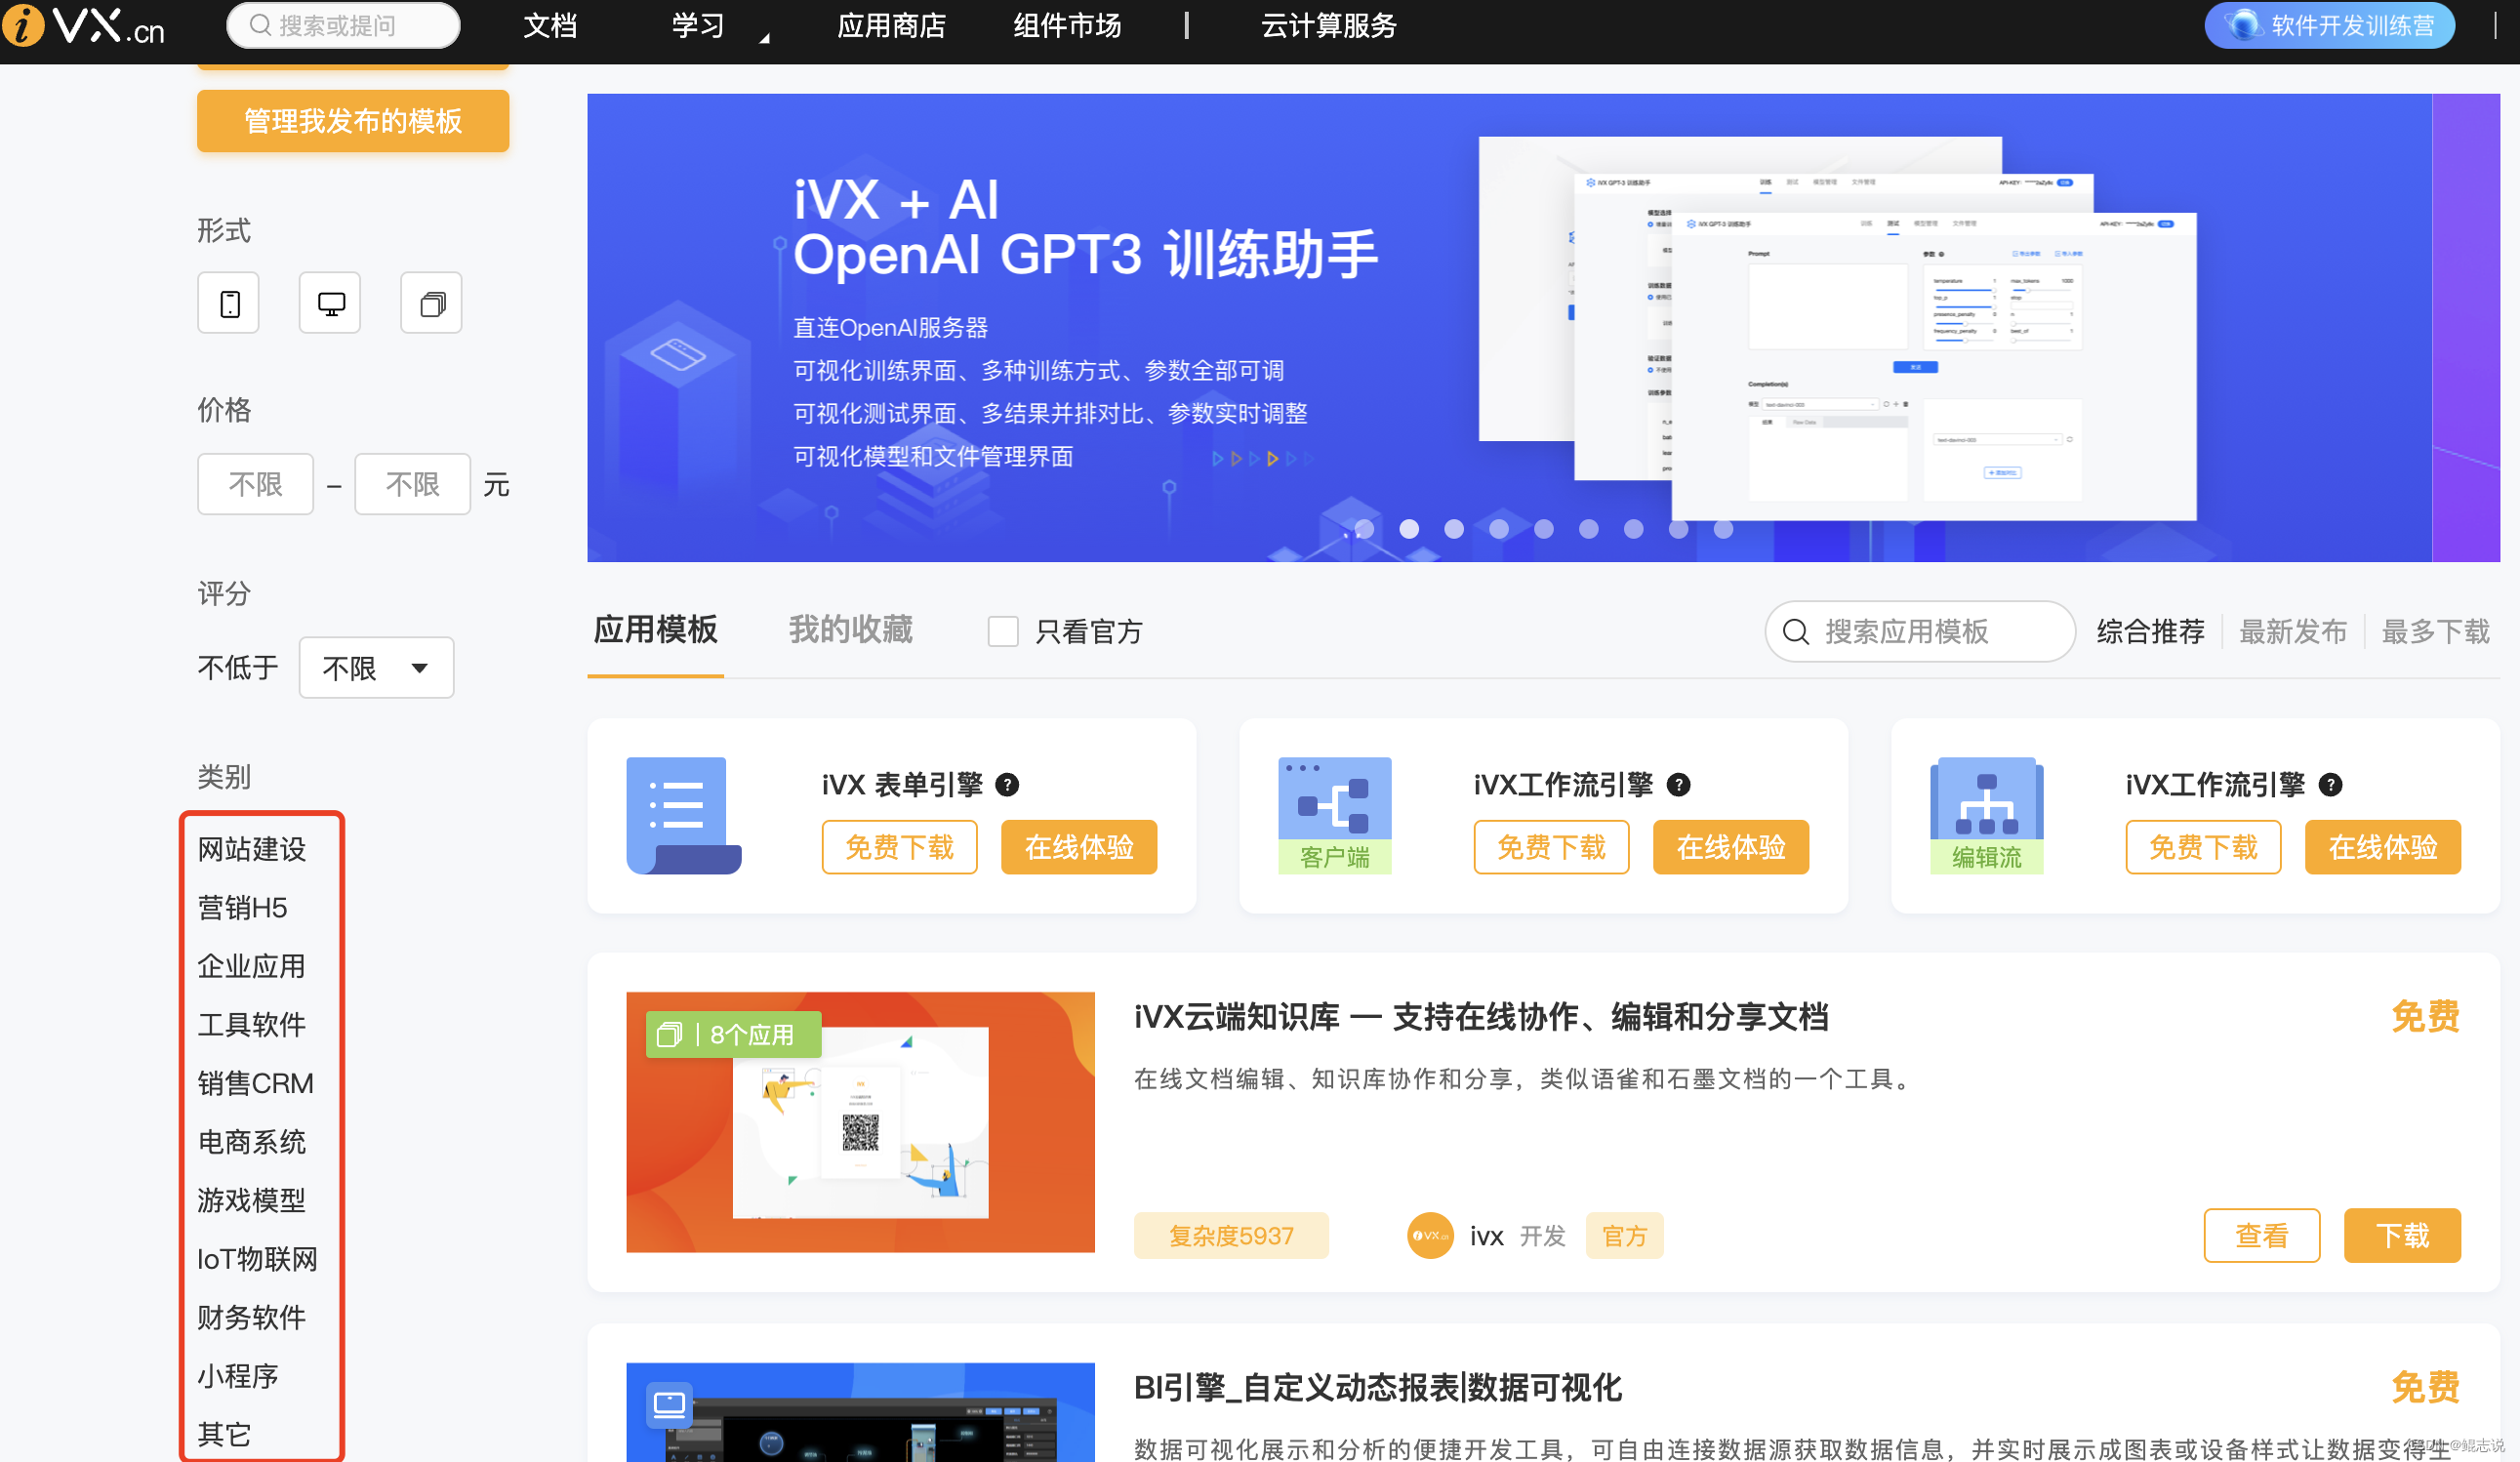Click the 管理我发布的模板 button

pos(353,121)
